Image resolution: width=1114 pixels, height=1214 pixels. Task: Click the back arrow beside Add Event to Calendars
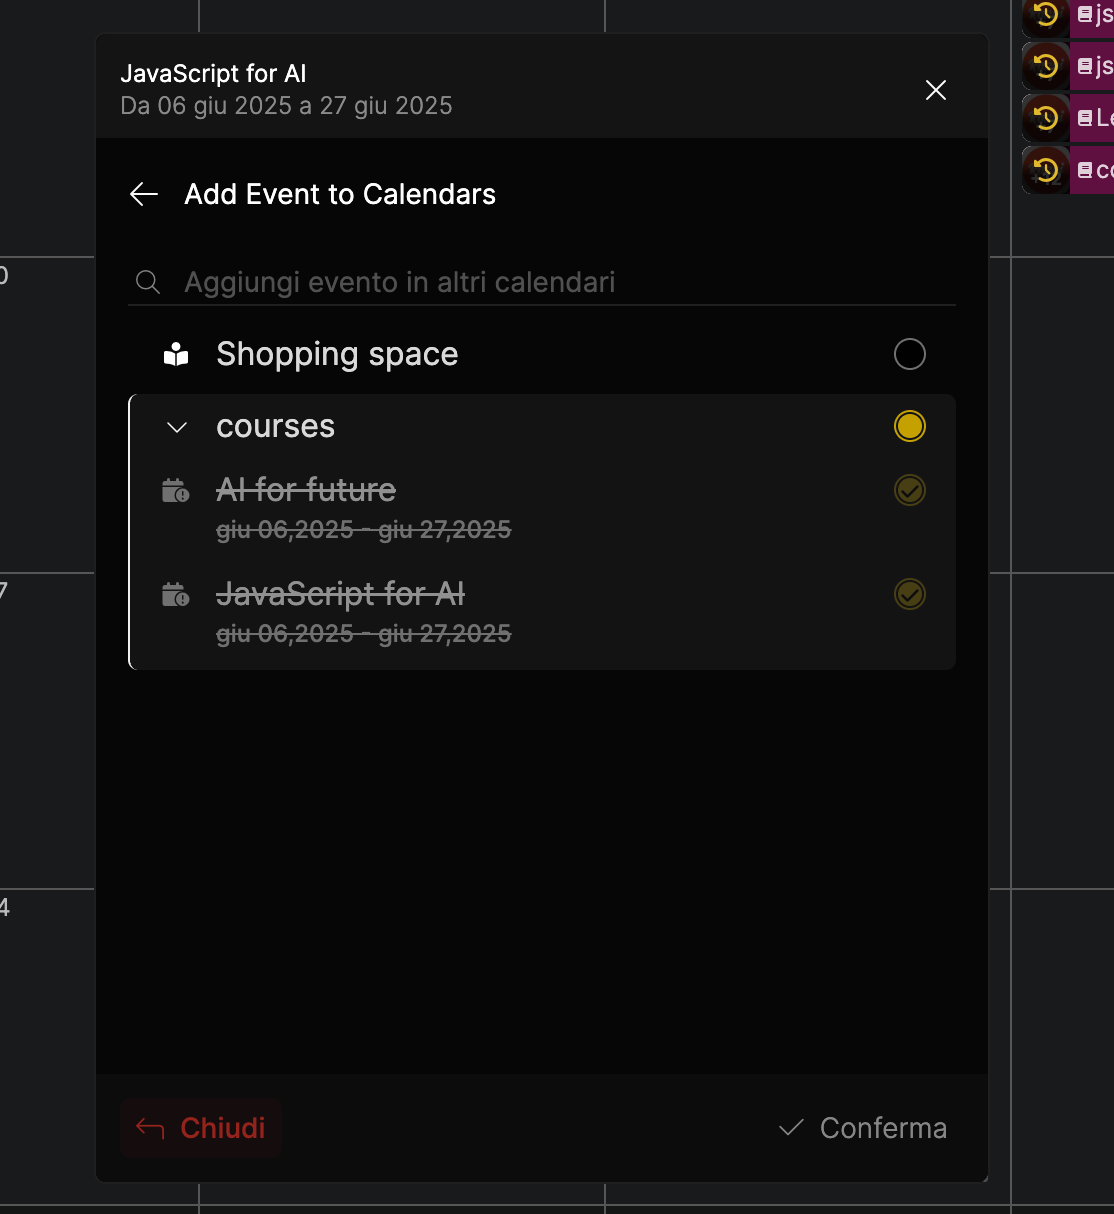coord(144,194)
